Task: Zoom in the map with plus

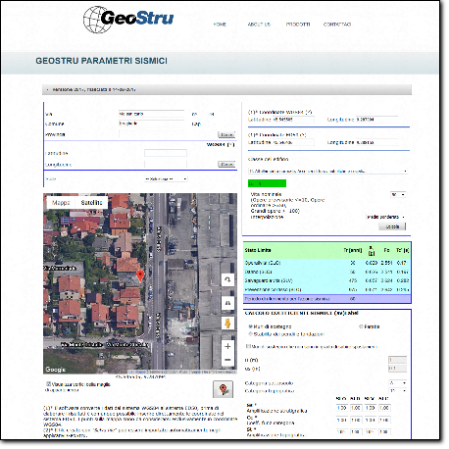Action: point(228,346)
